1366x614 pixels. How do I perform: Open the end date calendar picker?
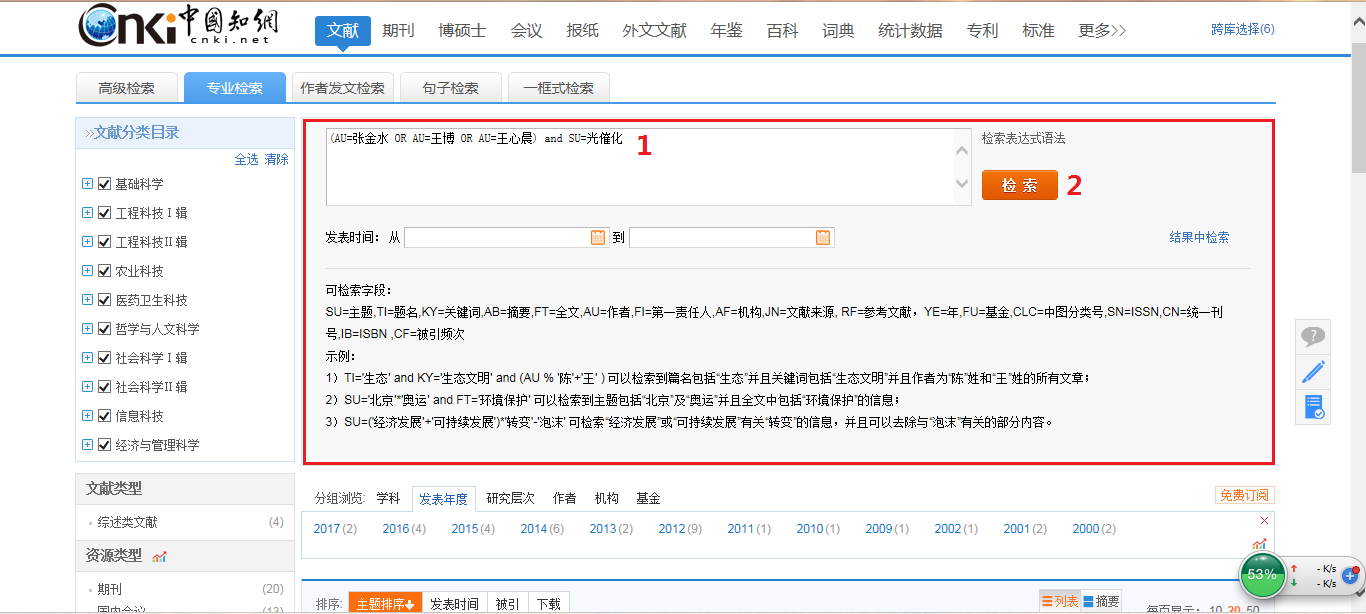tap(822, 238)
